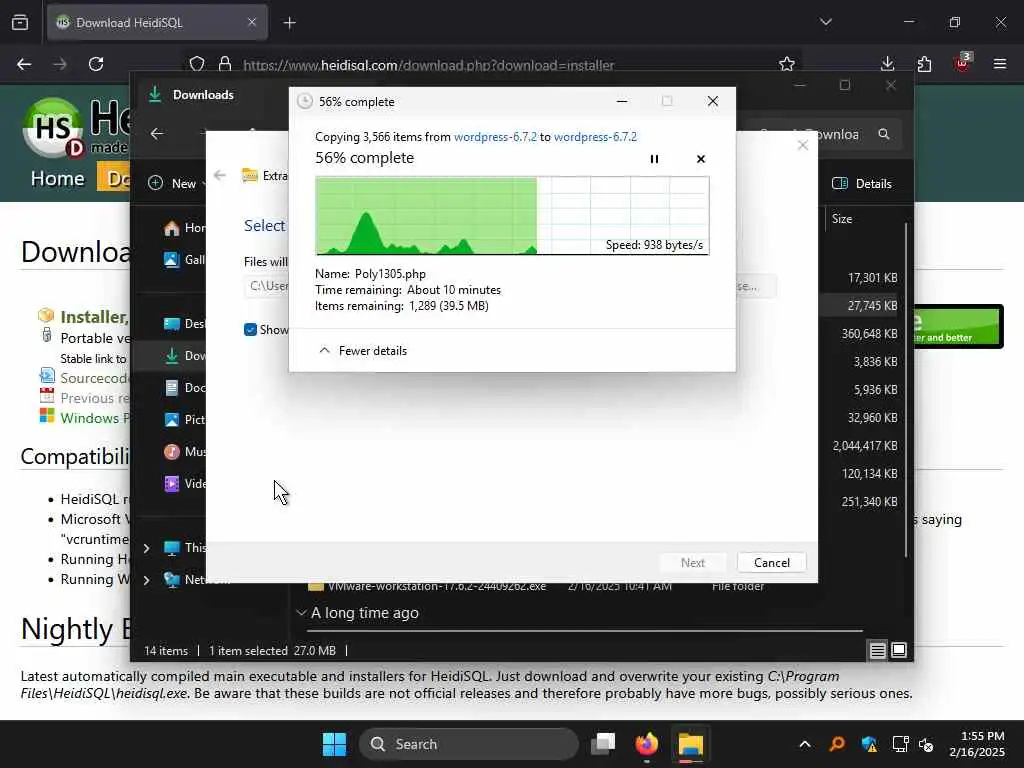The image size is (1024, 768).
Task: Click the Explorer vertical scrollbar
Action: pyautogui.click(x=906, y=390)
